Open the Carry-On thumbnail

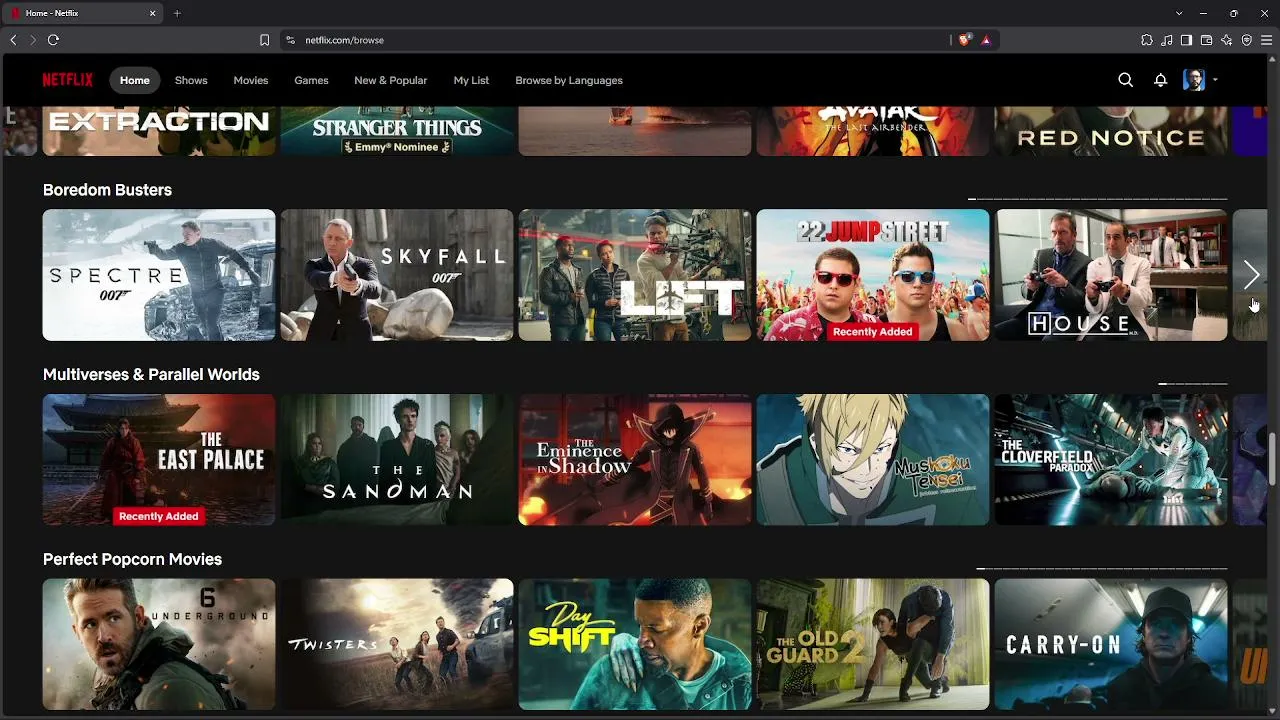pyautogui.click(x=1111, y=645)
